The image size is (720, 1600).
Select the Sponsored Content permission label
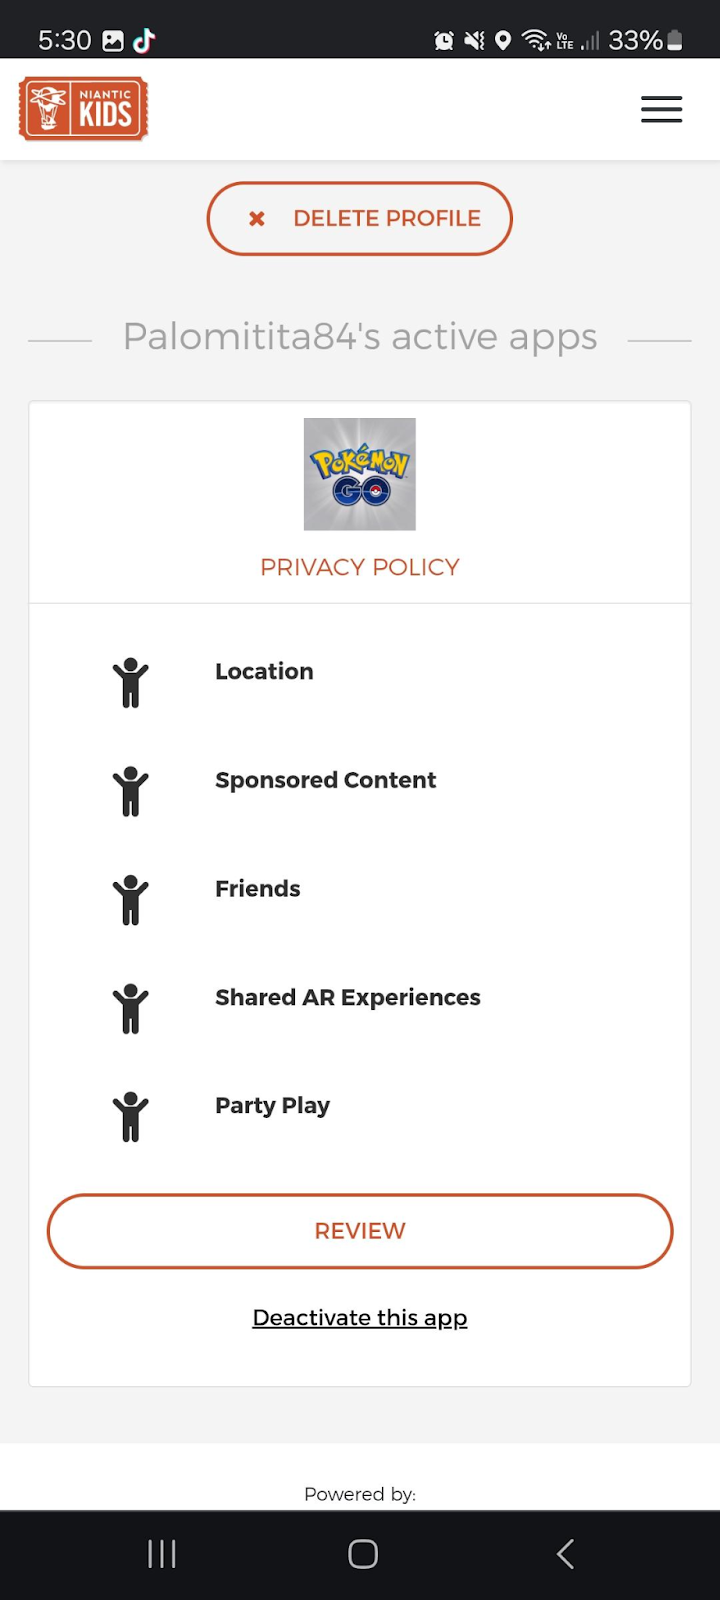click(x=325, y=780)
